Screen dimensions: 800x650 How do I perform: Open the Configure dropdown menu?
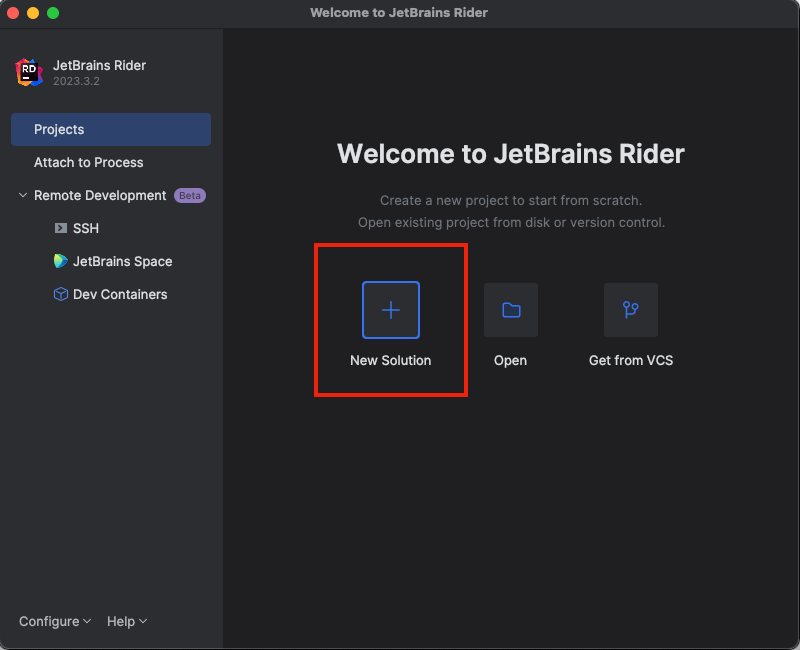55,621
